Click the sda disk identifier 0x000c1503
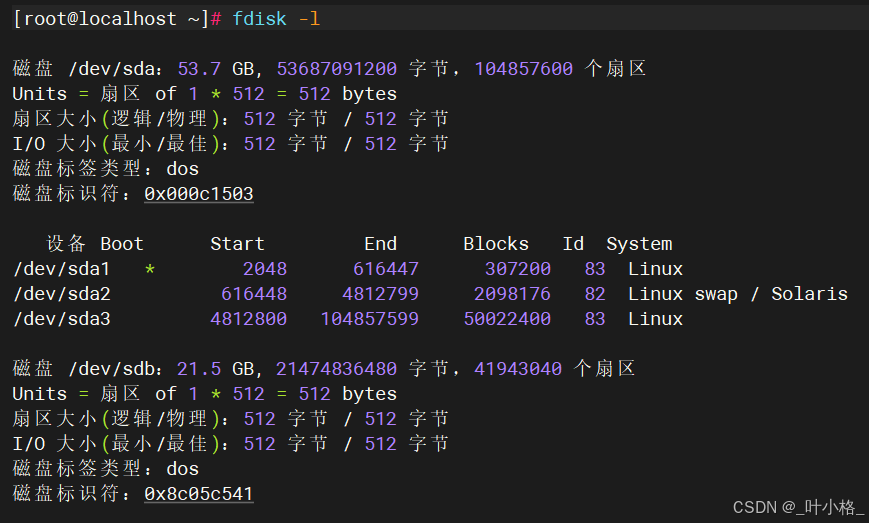Viewport: 869px width, 523px height. (198, 194)
